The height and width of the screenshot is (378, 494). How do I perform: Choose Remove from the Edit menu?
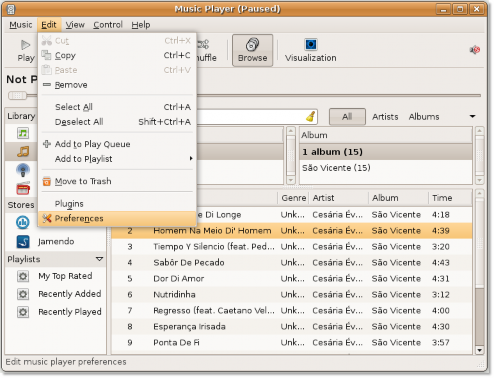point(117,85)
